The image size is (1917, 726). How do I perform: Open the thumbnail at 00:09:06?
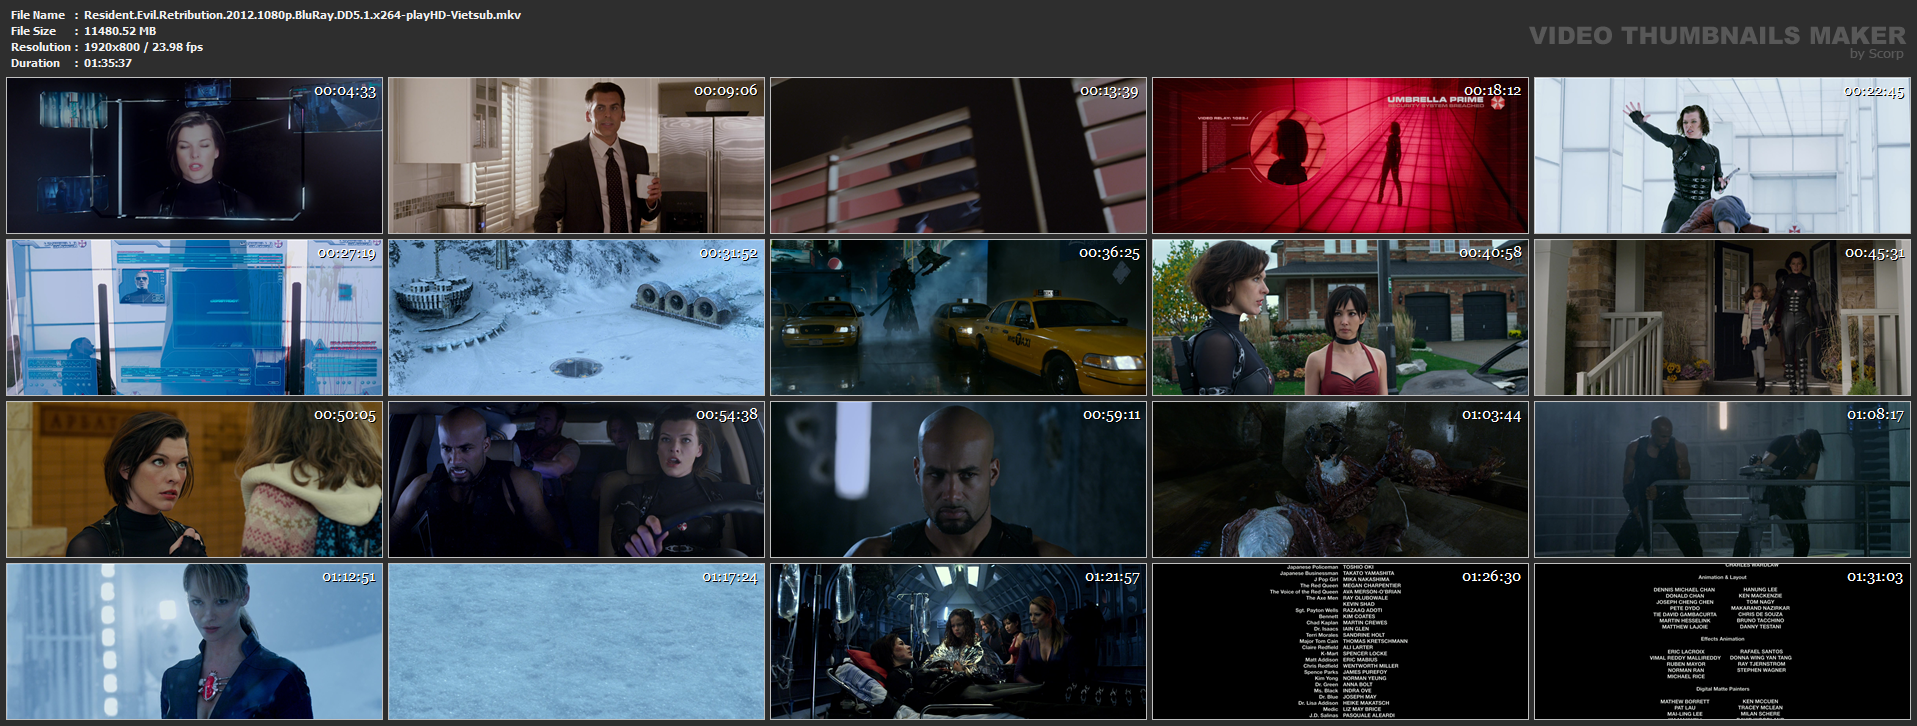(x=576, y=156)
